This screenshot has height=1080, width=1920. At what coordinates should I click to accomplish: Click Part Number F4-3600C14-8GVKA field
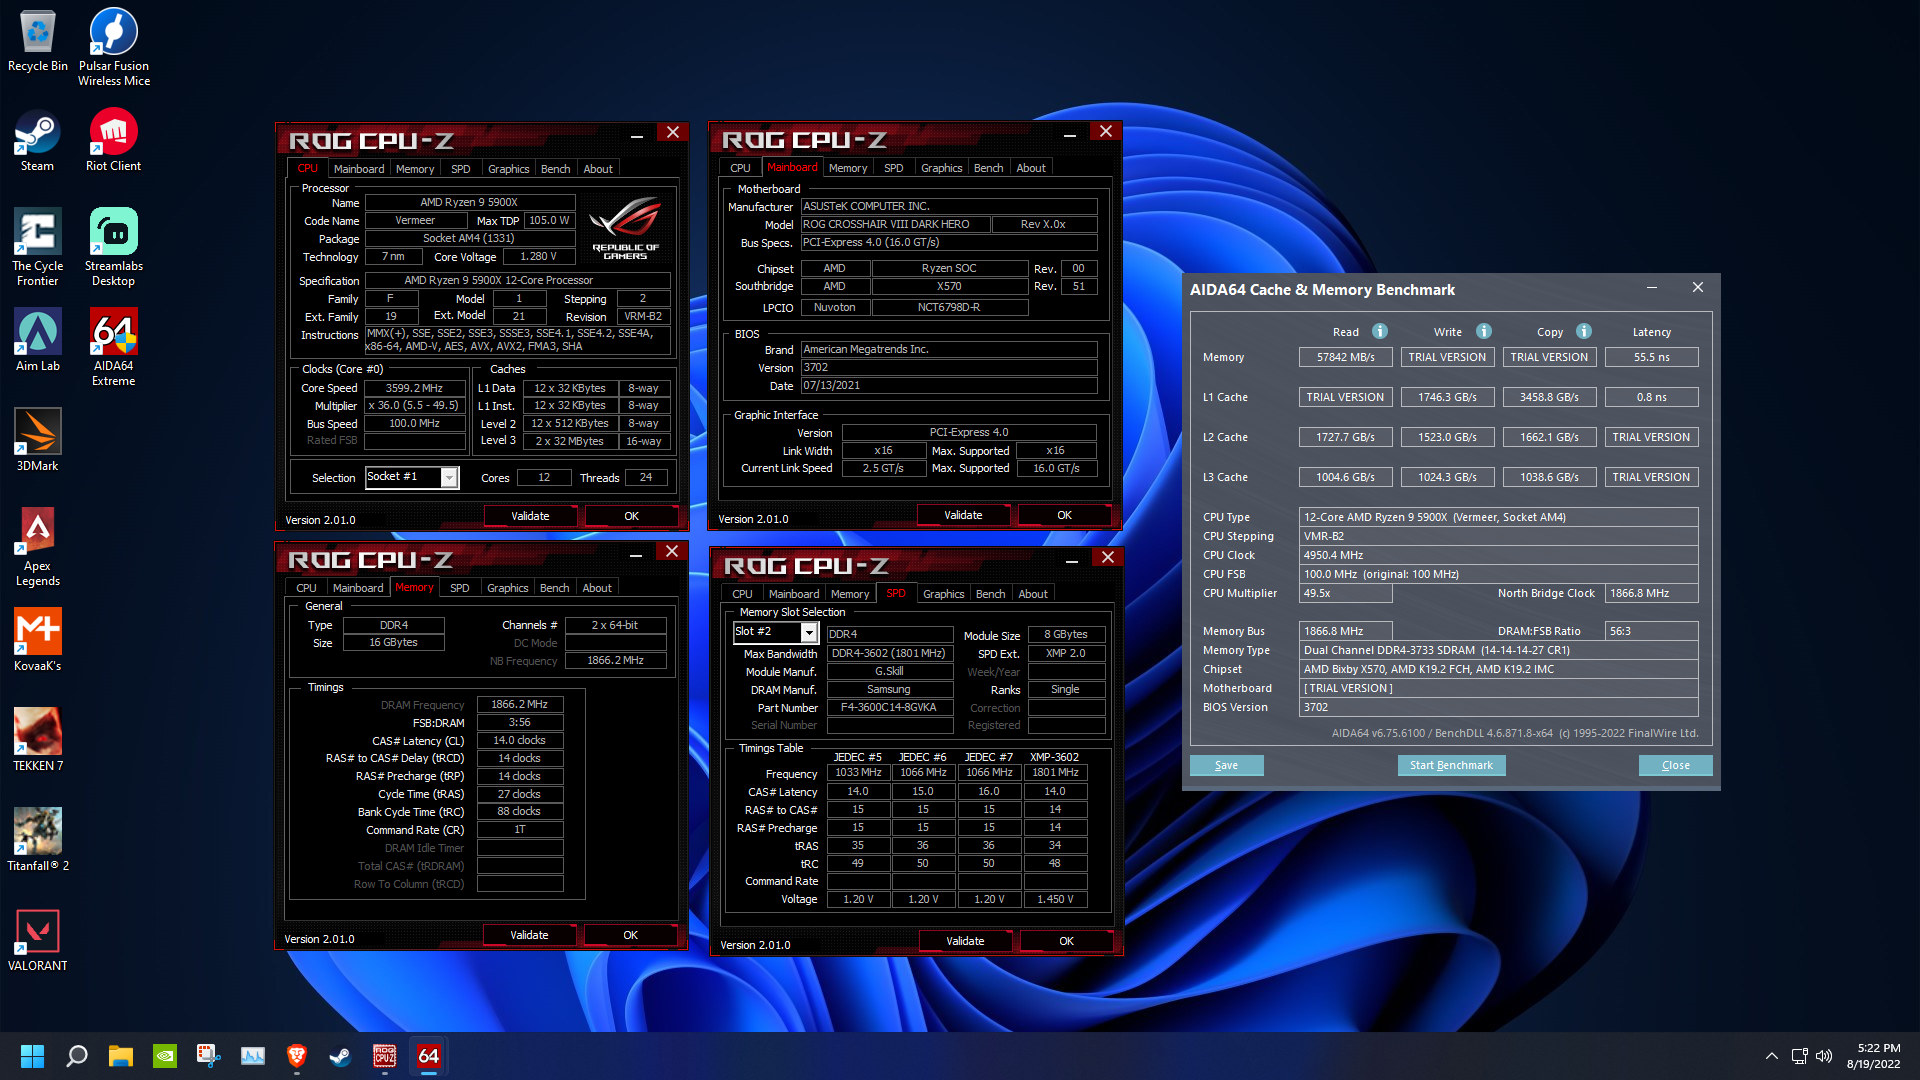click(x=889, y=707)
